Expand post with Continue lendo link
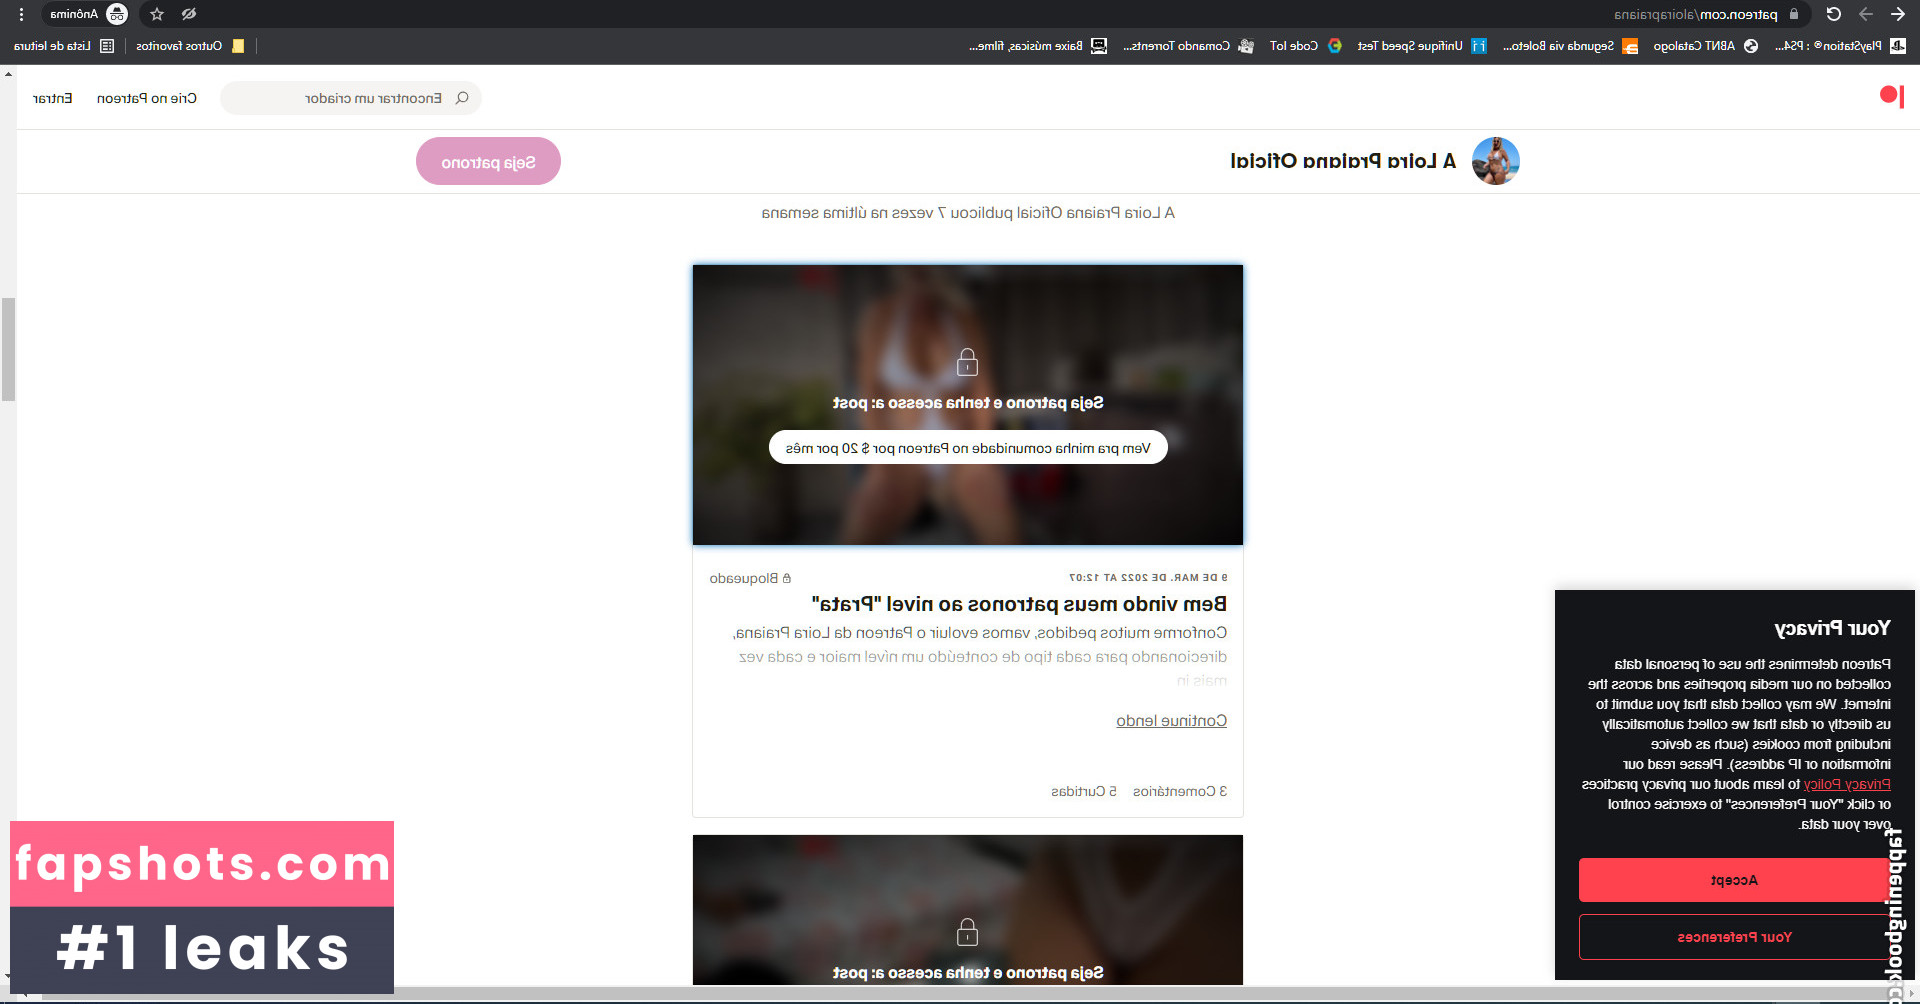The height and width of the screenshot is (1004, 1920). click(x=1171, y=721)
